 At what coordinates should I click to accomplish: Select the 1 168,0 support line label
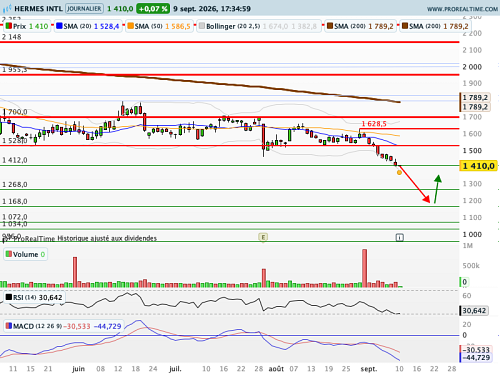coord(15,201)
